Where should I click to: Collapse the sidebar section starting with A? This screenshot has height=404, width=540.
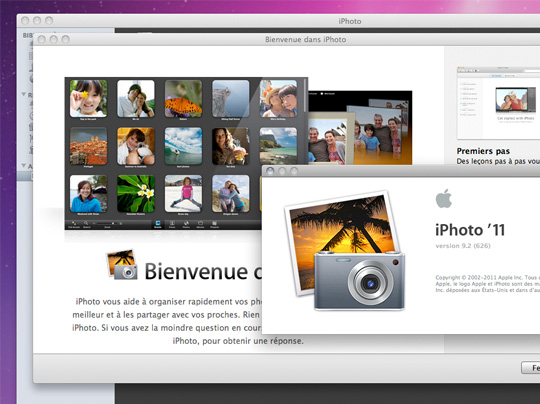24,166
